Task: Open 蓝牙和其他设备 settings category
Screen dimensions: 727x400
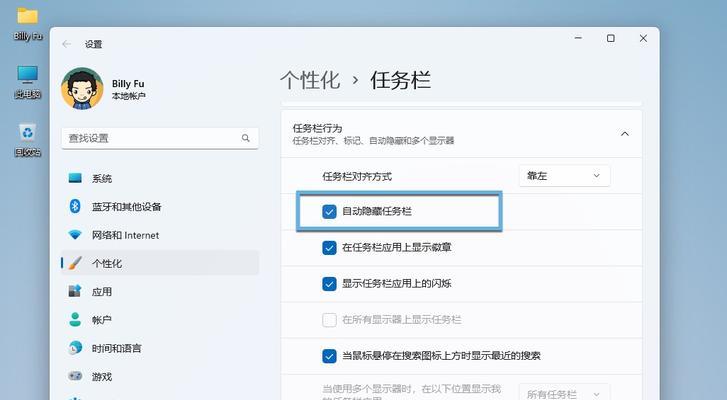Action: click(x=160, y=207)
